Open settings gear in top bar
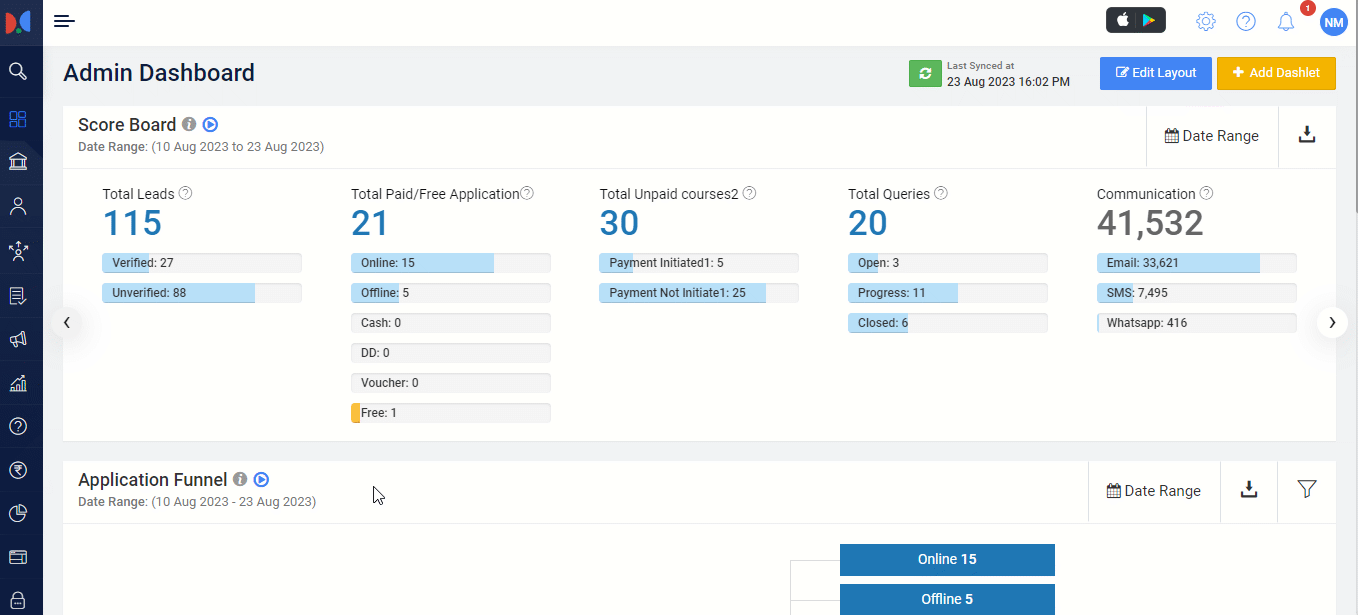Viewport: 1358px width, 615px height. click(x=1206, y=21)
